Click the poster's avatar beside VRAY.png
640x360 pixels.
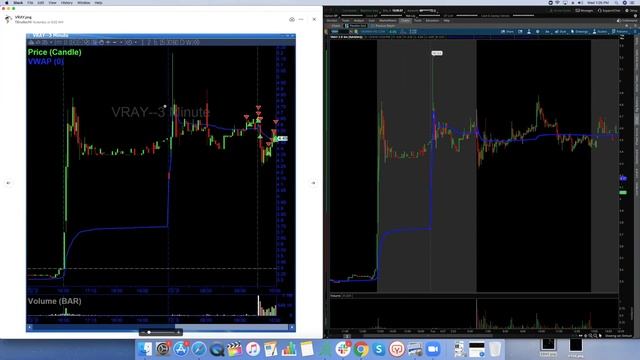[8, 19]
